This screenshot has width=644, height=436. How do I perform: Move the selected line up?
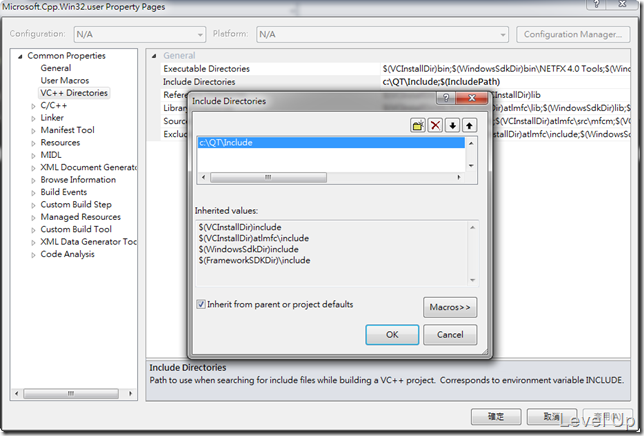[469, 125]
